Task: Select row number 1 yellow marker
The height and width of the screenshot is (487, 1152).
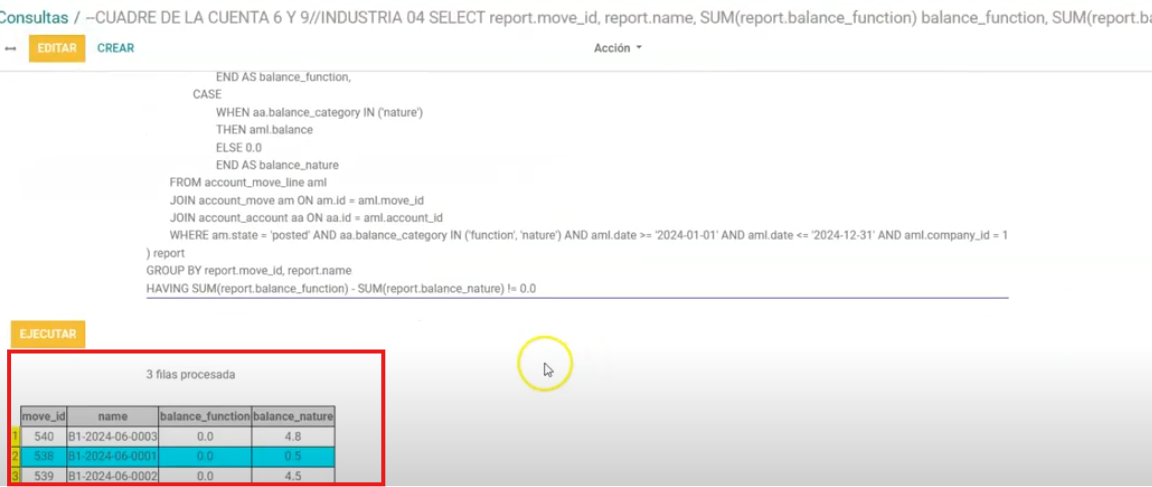Action: [15, 436]
